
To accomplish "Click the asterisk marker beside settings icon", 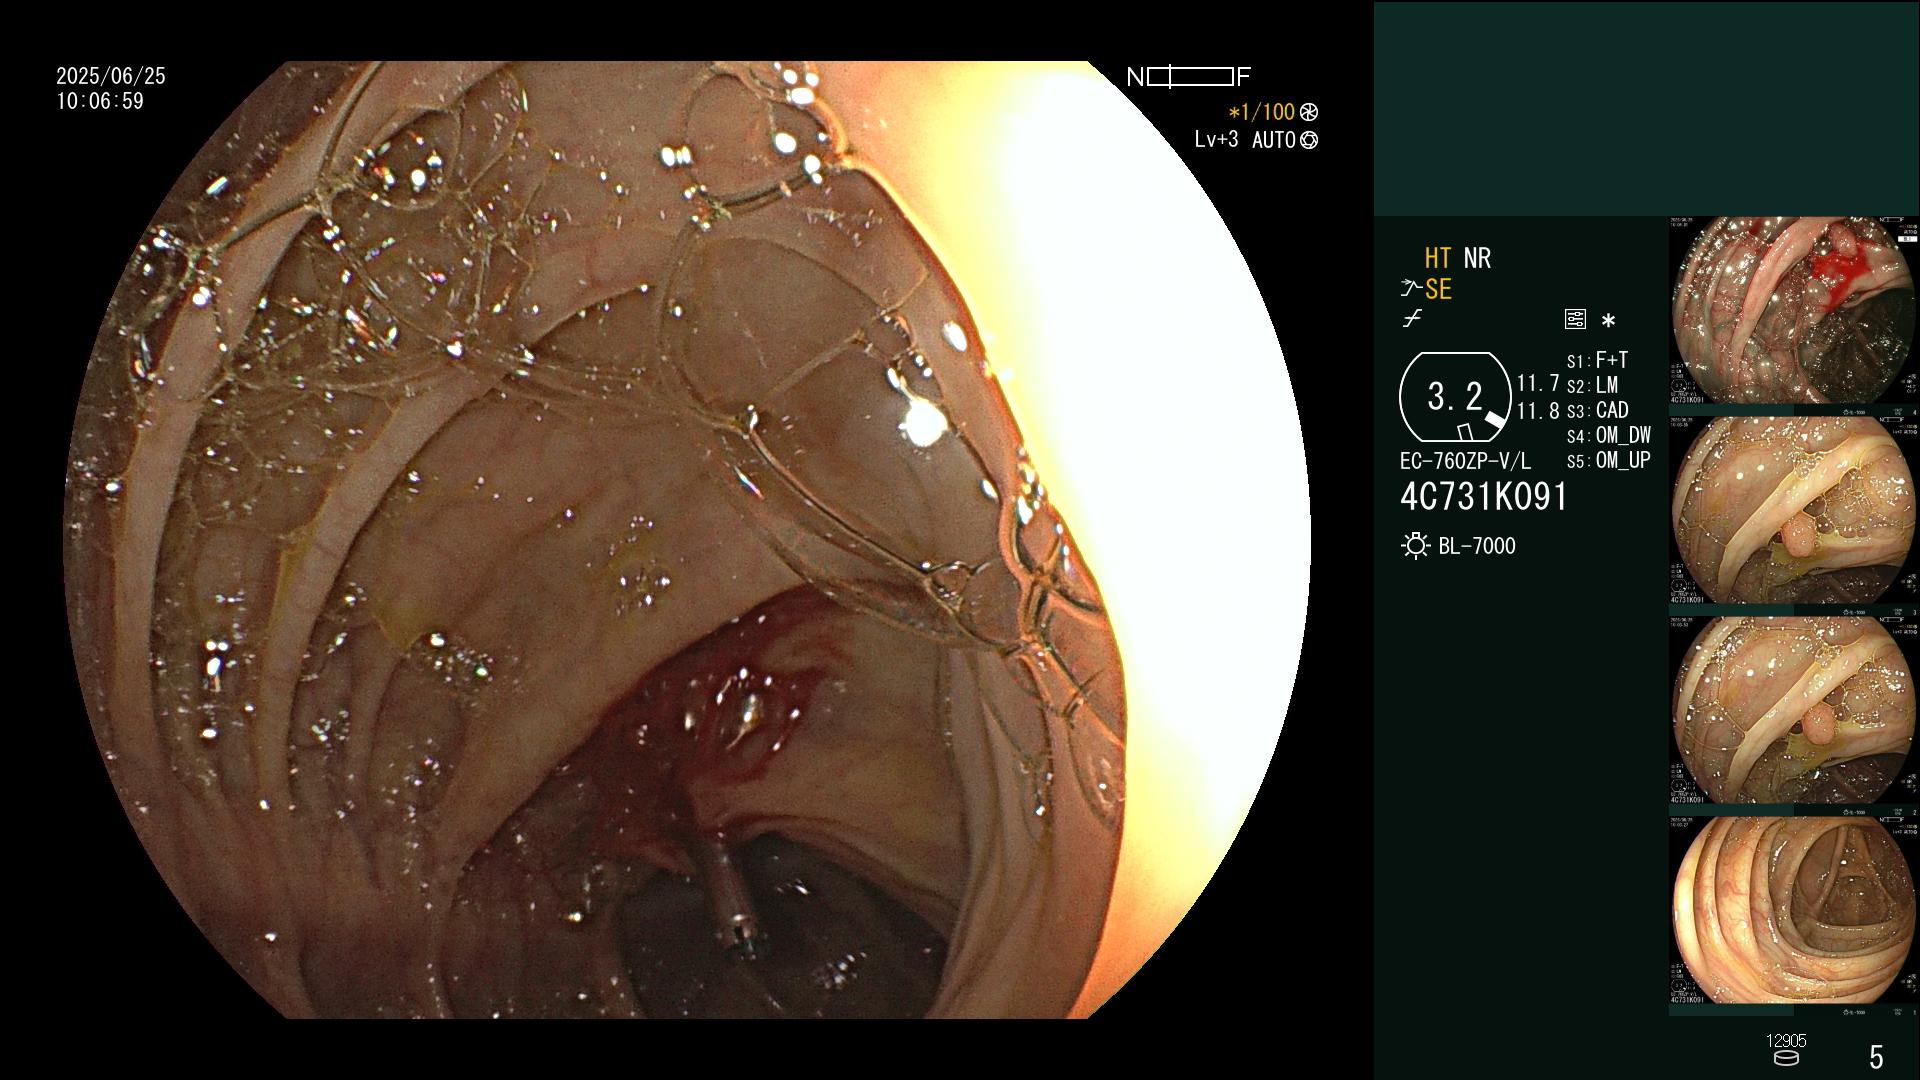I will point(1608,321).
